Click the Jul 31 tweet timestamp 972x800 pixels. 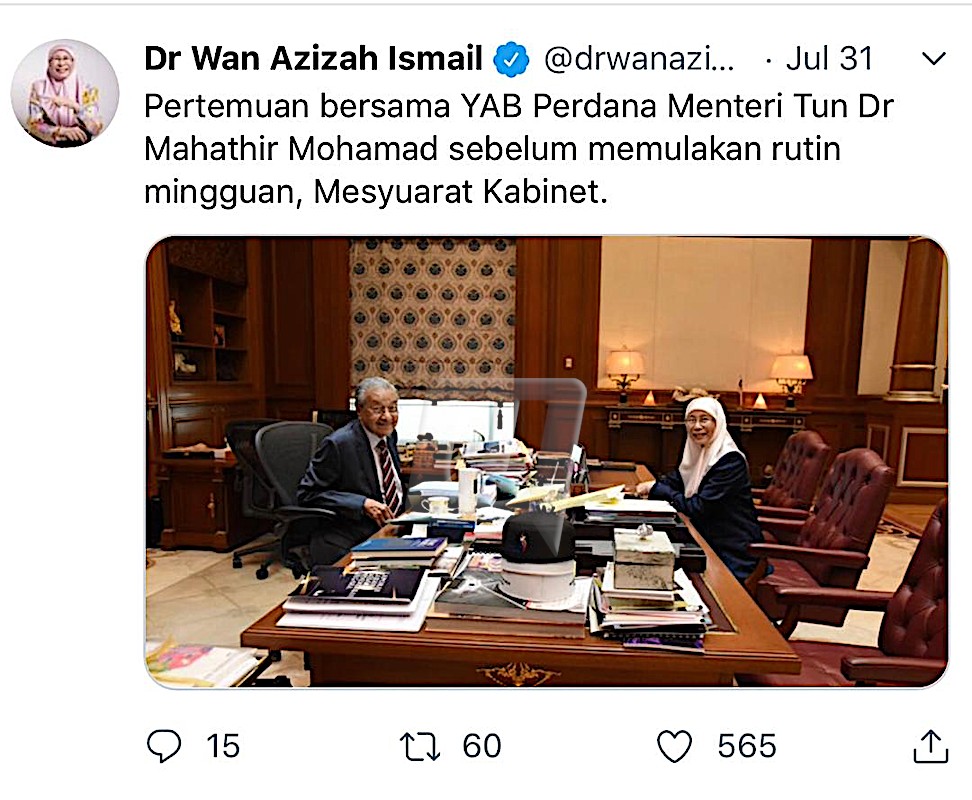(829, 59)
